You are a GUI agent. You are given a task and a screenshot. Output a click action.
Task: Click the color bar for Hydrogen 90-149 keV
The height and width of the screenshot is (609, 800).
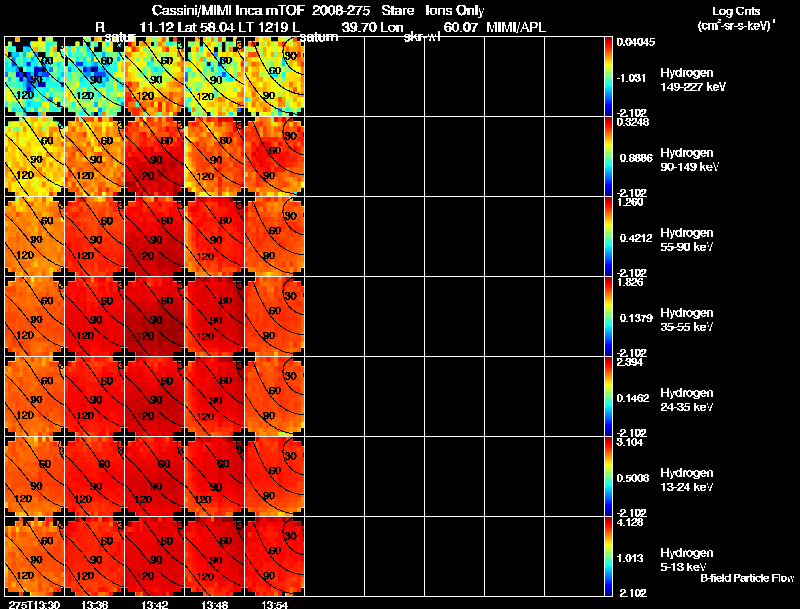[x=608, y=156]
